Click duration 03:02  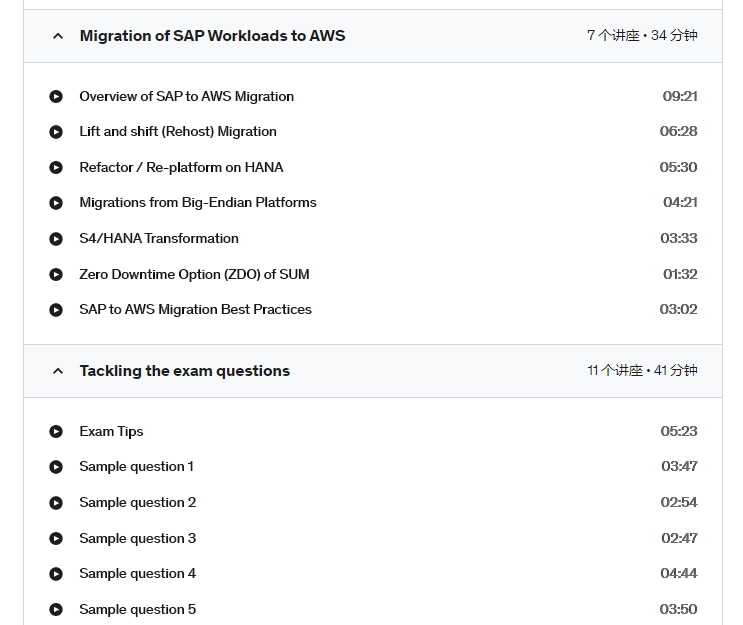pos(679,309)
